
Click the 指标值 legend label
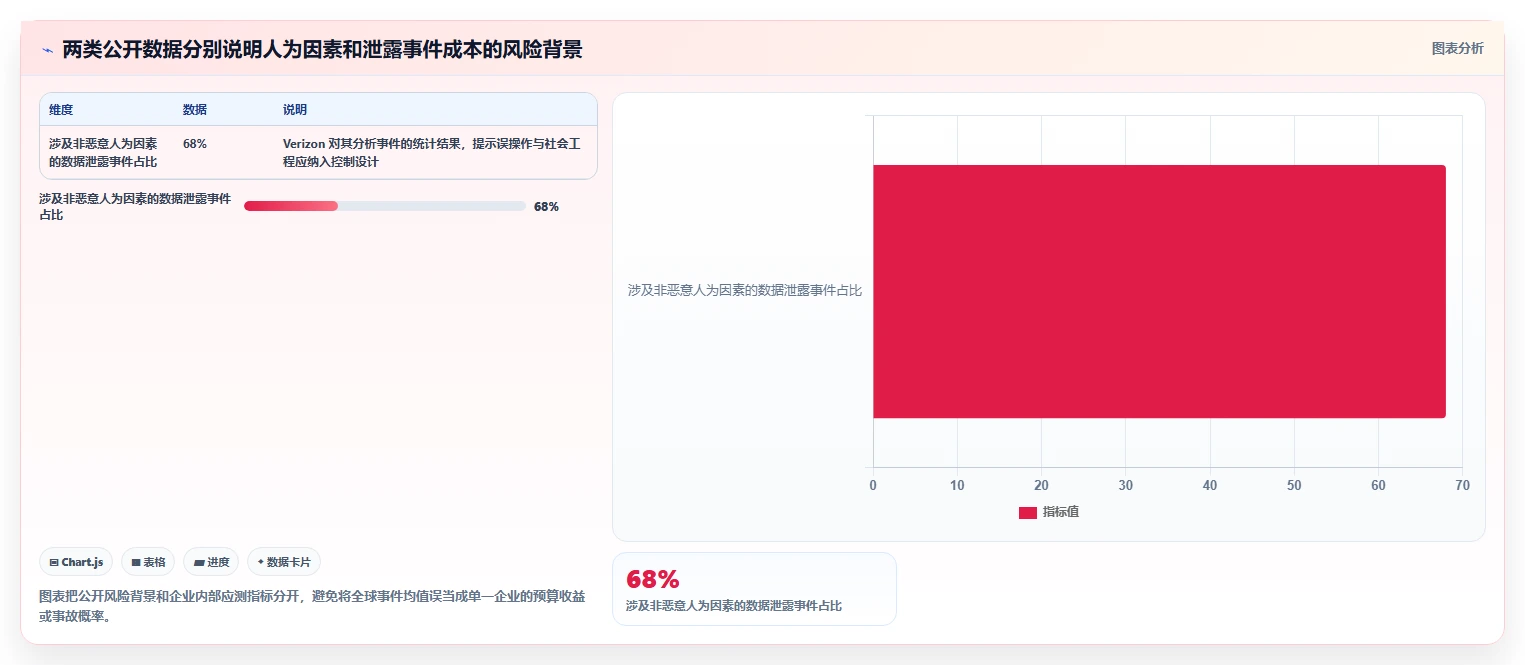pos(1061,512)
